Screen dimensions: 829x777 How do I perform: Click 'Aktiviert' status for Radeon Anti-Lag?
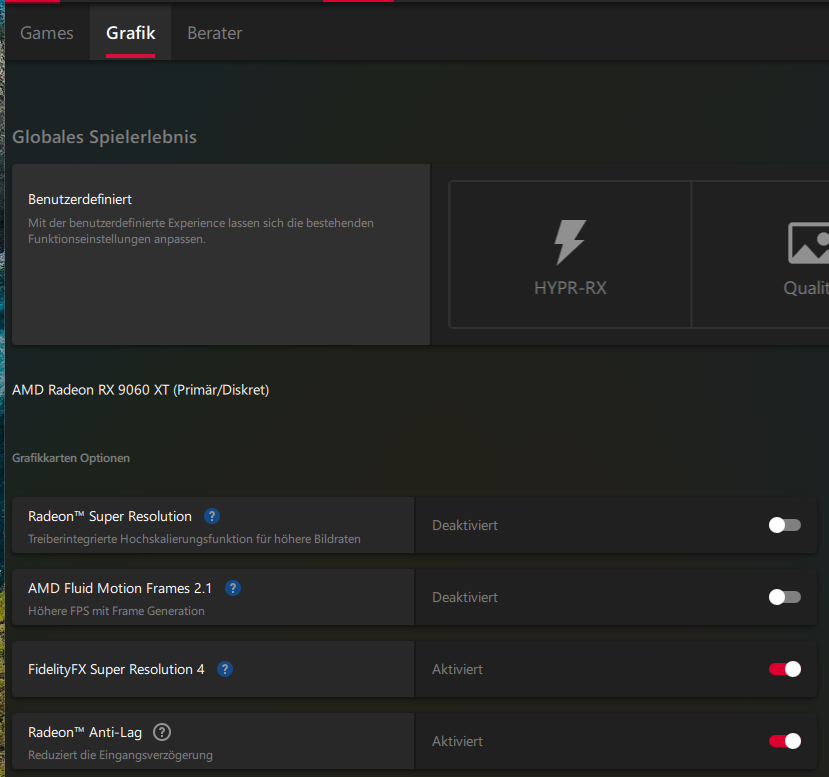(x=457, y=741)
